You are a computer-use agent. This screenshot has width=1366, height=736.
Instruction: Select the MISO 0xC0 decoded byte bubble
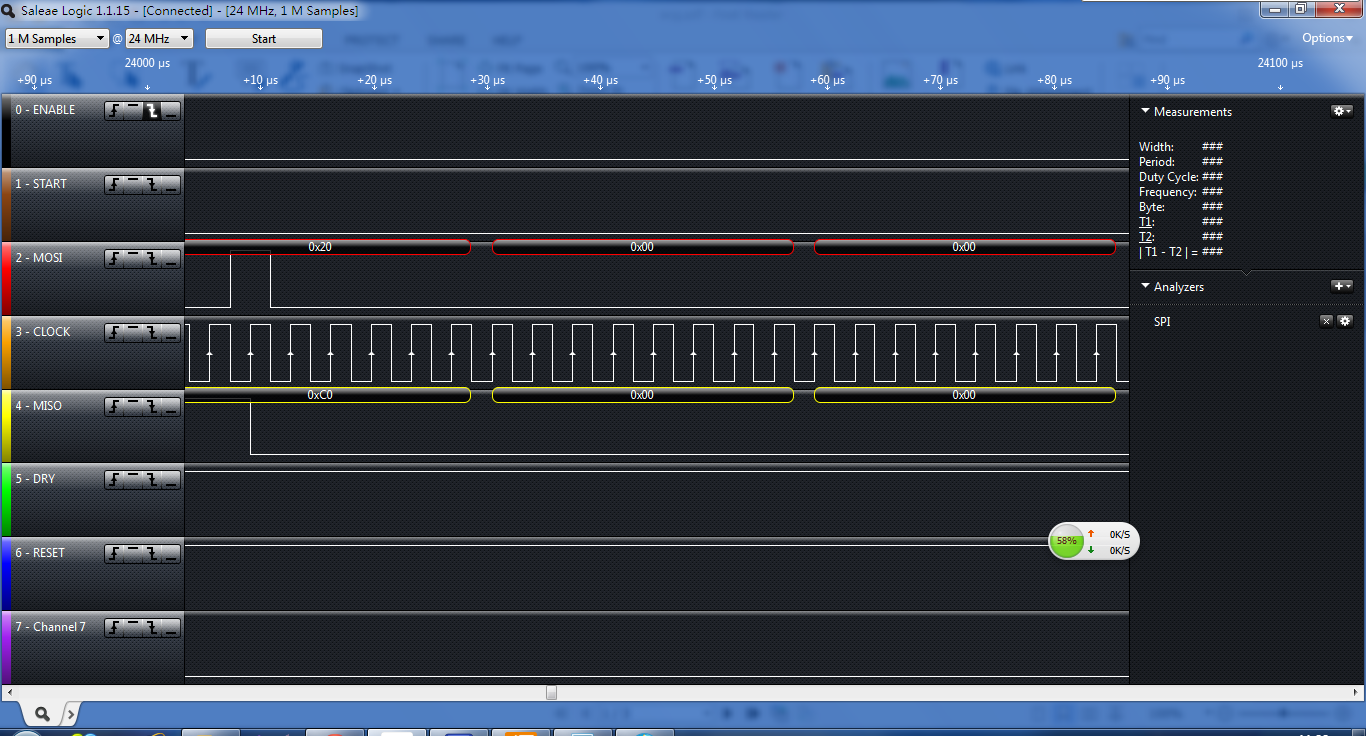coord(327,395)
